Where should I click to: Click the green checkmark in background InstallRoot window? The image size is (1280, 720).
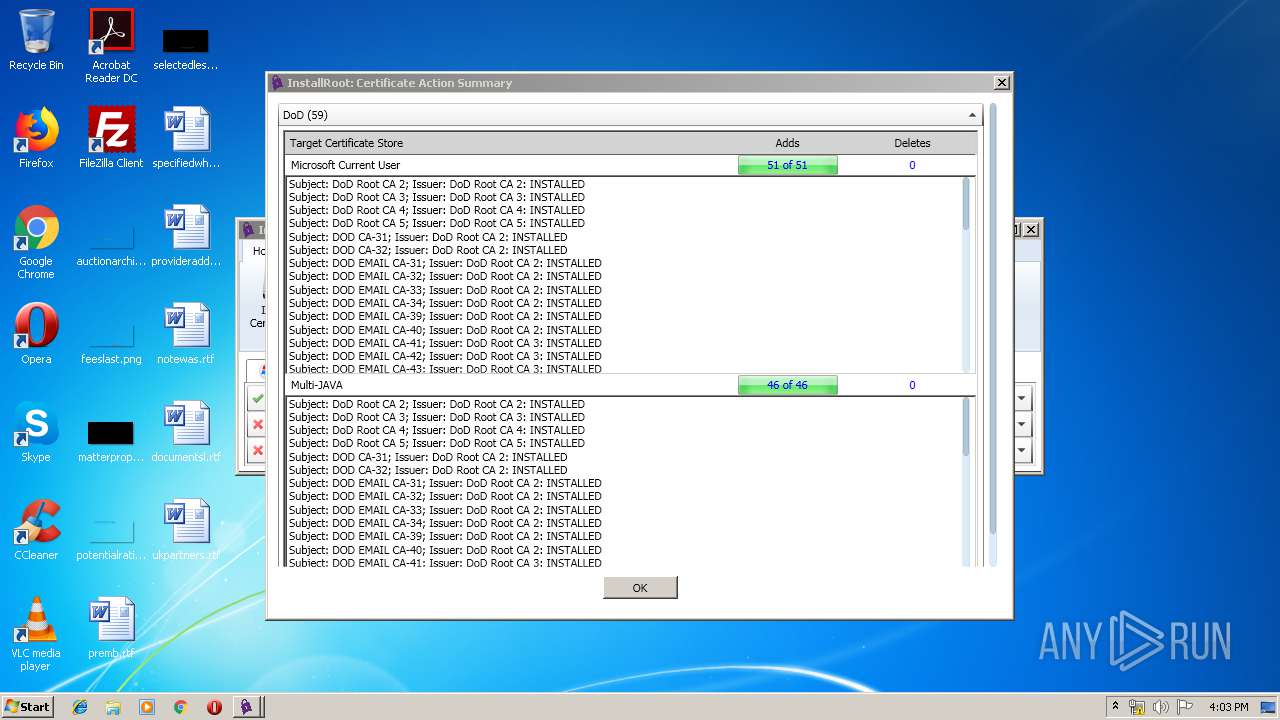[257, 398]
